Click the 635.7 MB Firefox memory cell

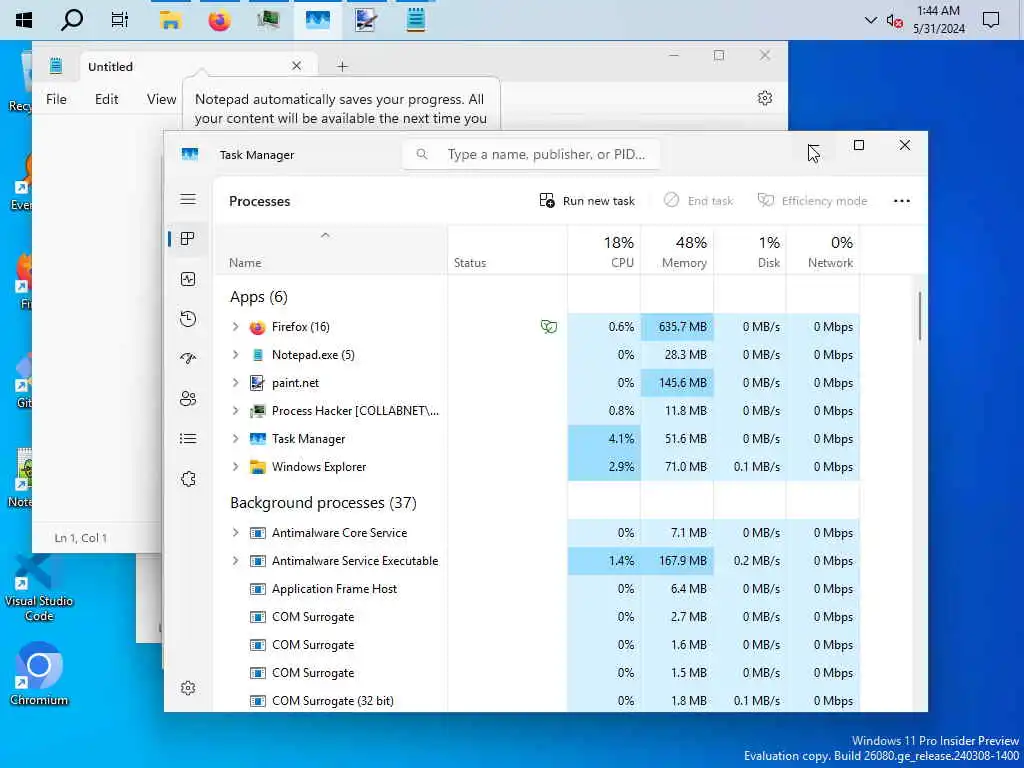[677, 327]
